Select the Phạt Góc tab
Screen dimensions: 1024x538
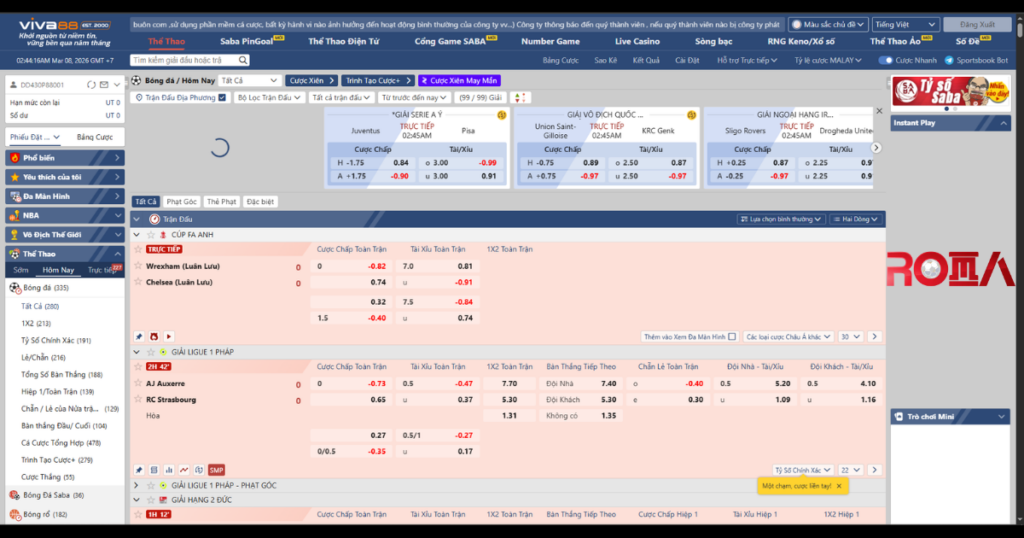click(x=181, y=201)
